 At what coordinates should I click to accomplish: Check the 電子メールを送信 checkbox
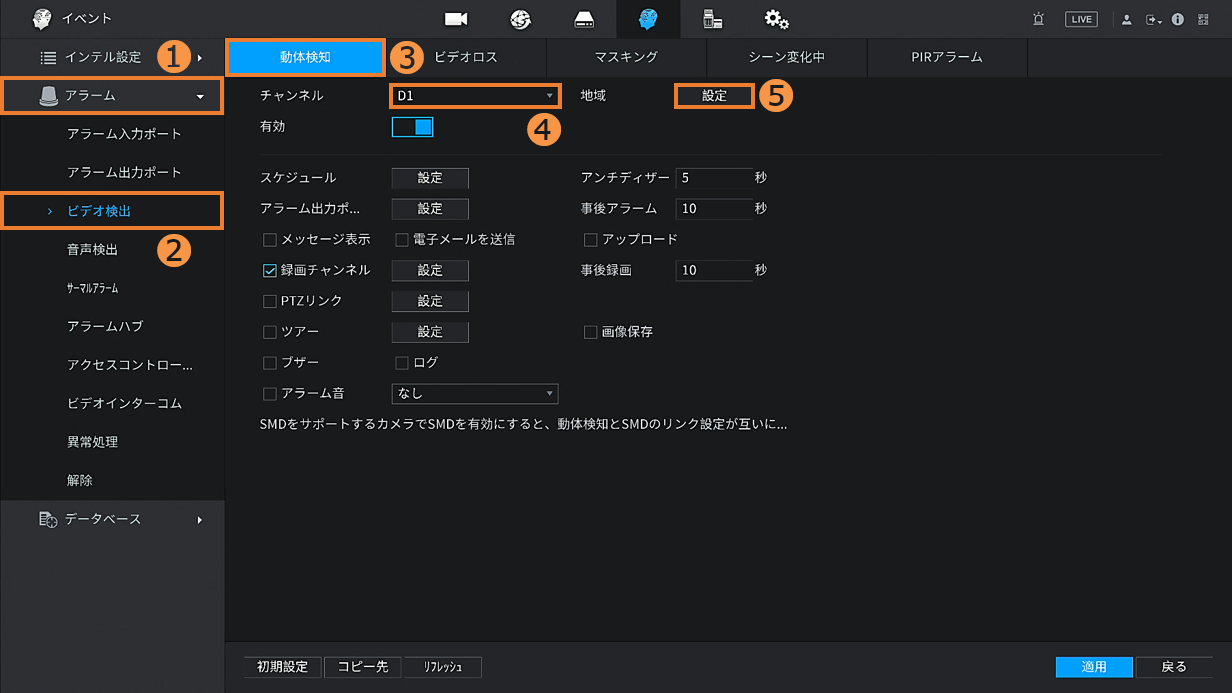click(x=402, y=240)
